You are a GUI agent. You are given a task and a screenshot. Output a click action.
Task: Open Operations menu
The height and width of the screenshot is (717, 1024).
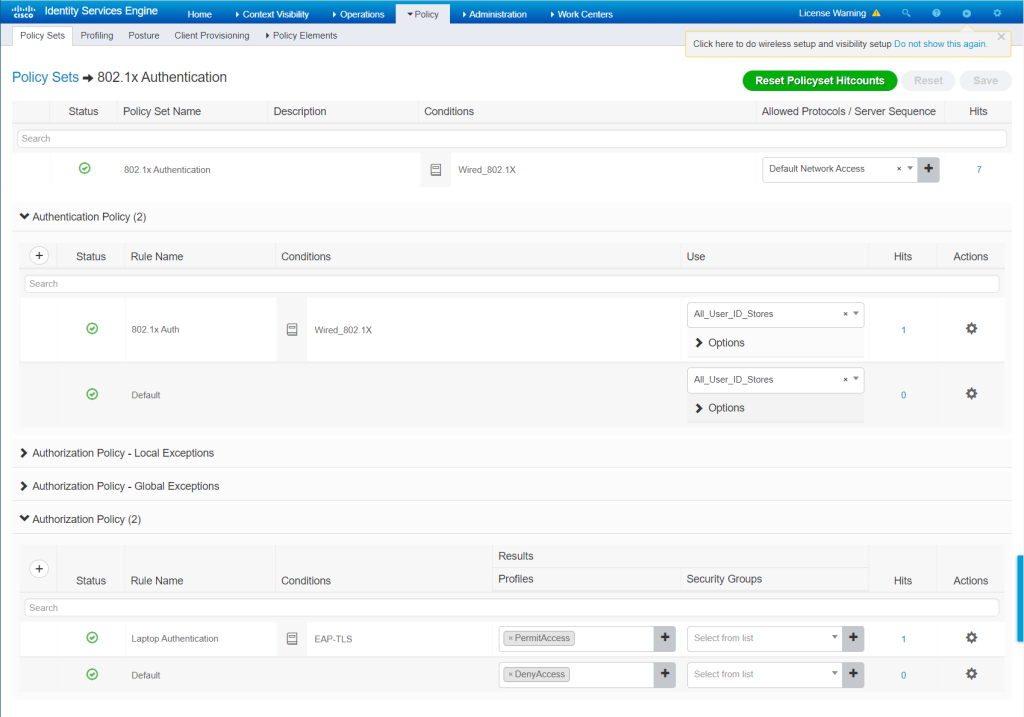point(359,14)
